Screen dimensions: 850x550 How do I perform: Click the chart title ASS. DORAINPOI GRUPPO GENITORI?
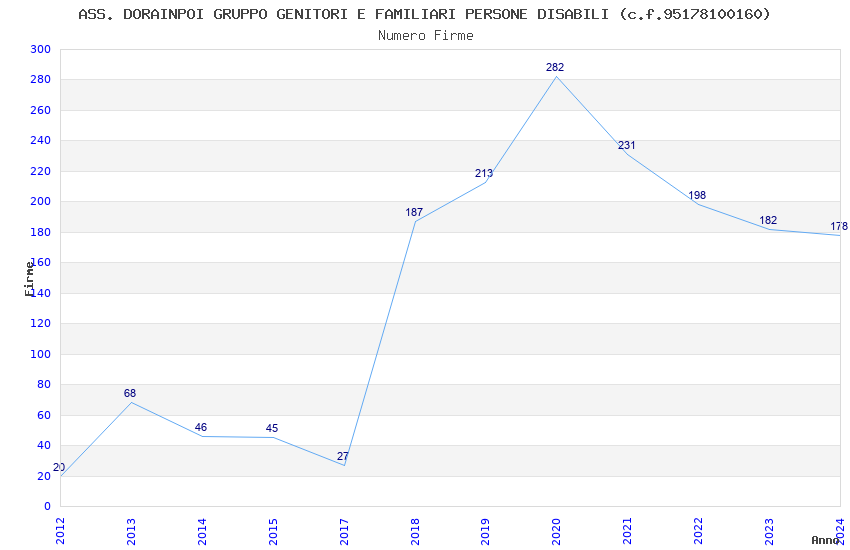[424, 15]
